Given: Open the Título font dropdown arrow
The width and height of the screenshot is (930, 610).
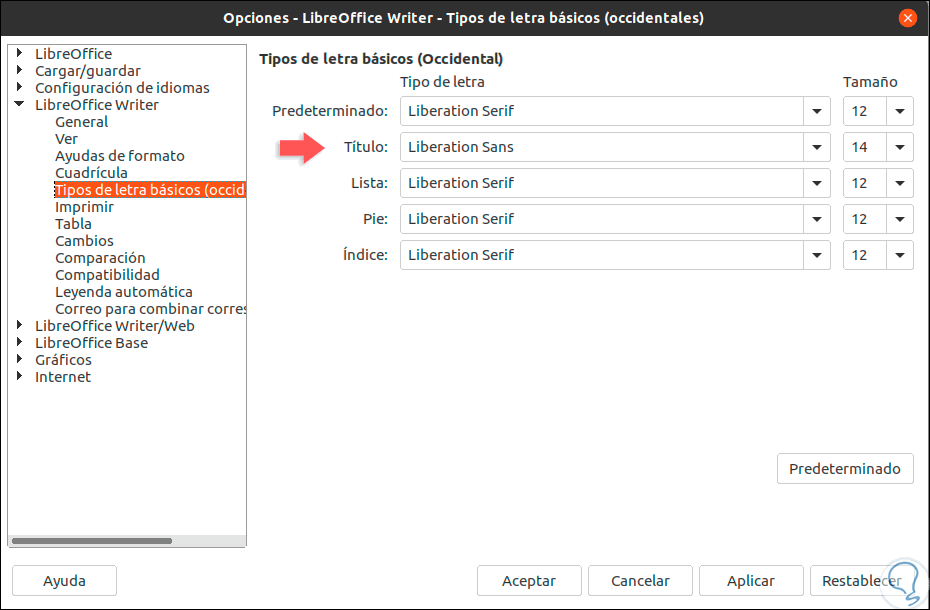Looking at the screenshot, I should pyautogui.click(x=817, y=147).
